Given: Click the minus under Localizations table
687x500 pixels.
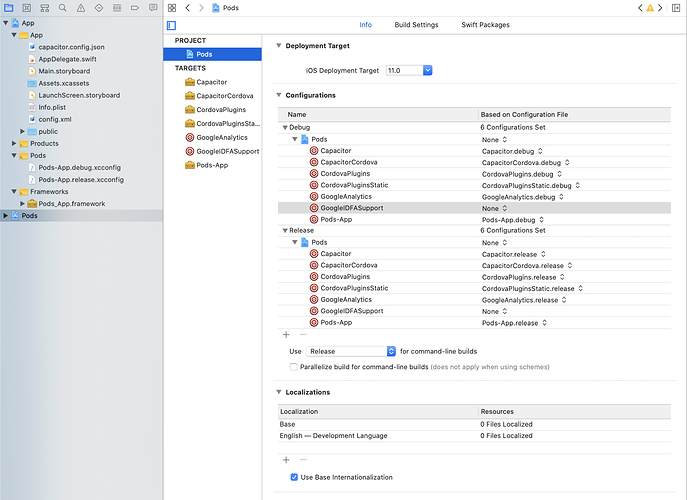Looking at the screenshot, I should tap(303, 460).
